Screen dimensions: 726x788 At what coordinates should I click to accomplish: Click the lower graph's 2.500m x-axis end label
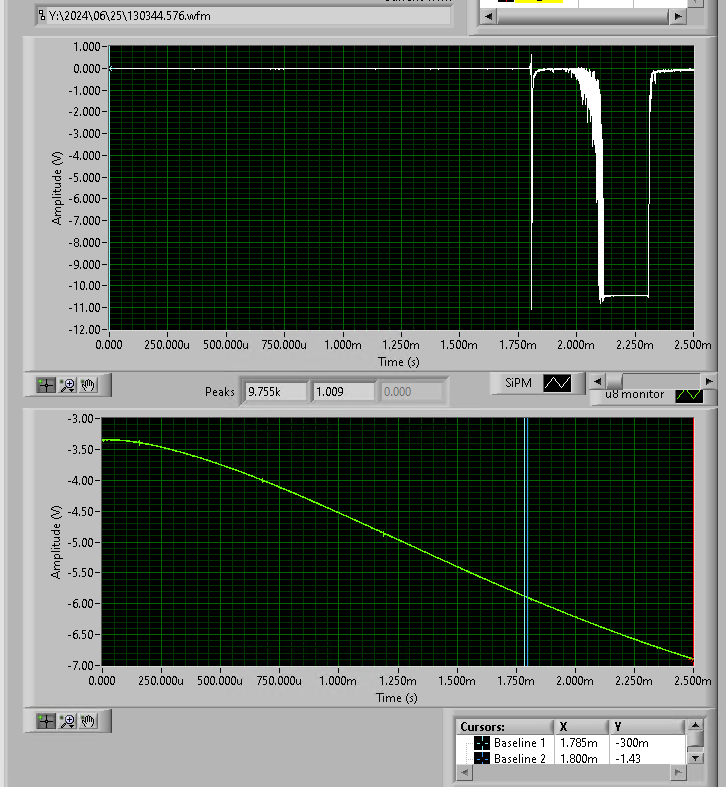693,681
